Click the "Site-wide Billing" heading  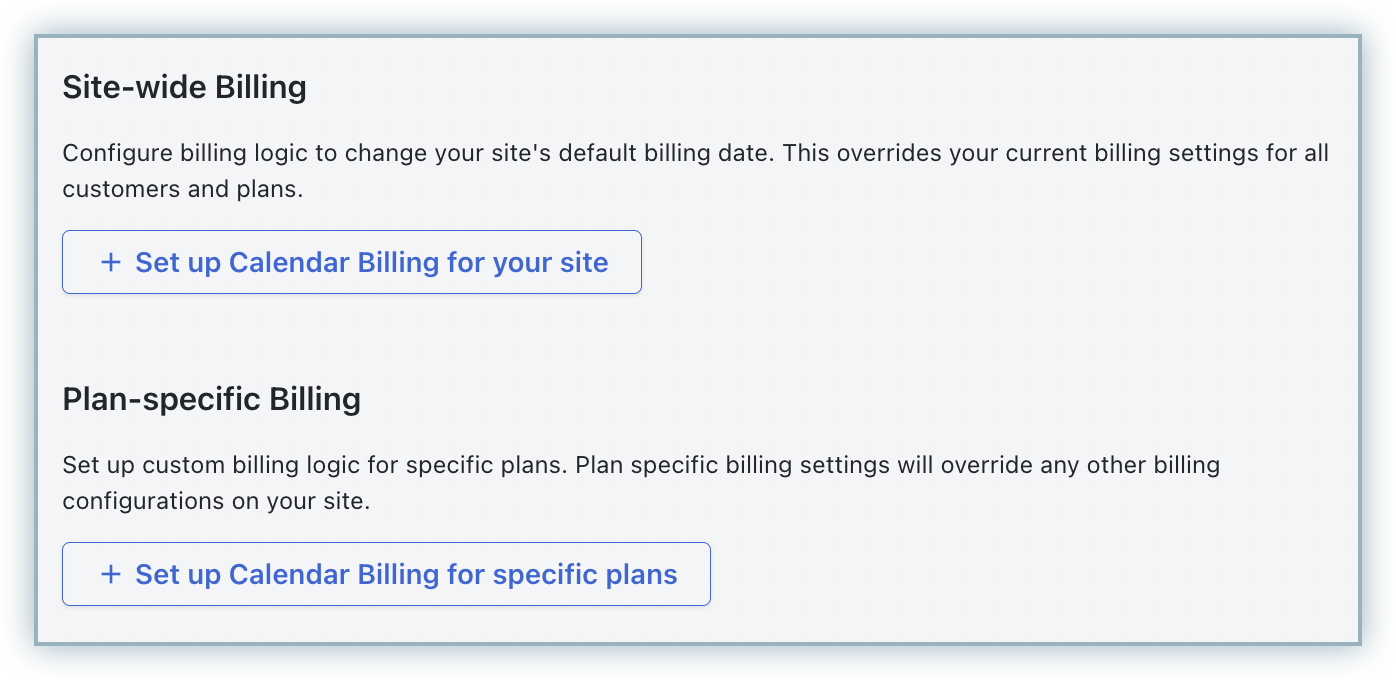184,88
